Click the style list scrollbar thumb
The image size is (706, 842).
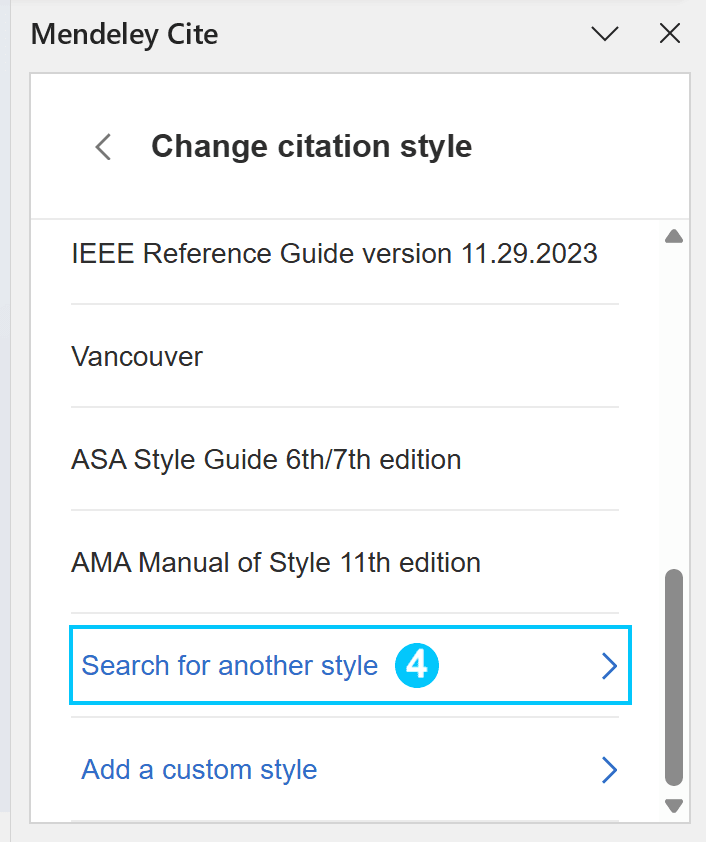pyautogui.click(x=674, y=677)
